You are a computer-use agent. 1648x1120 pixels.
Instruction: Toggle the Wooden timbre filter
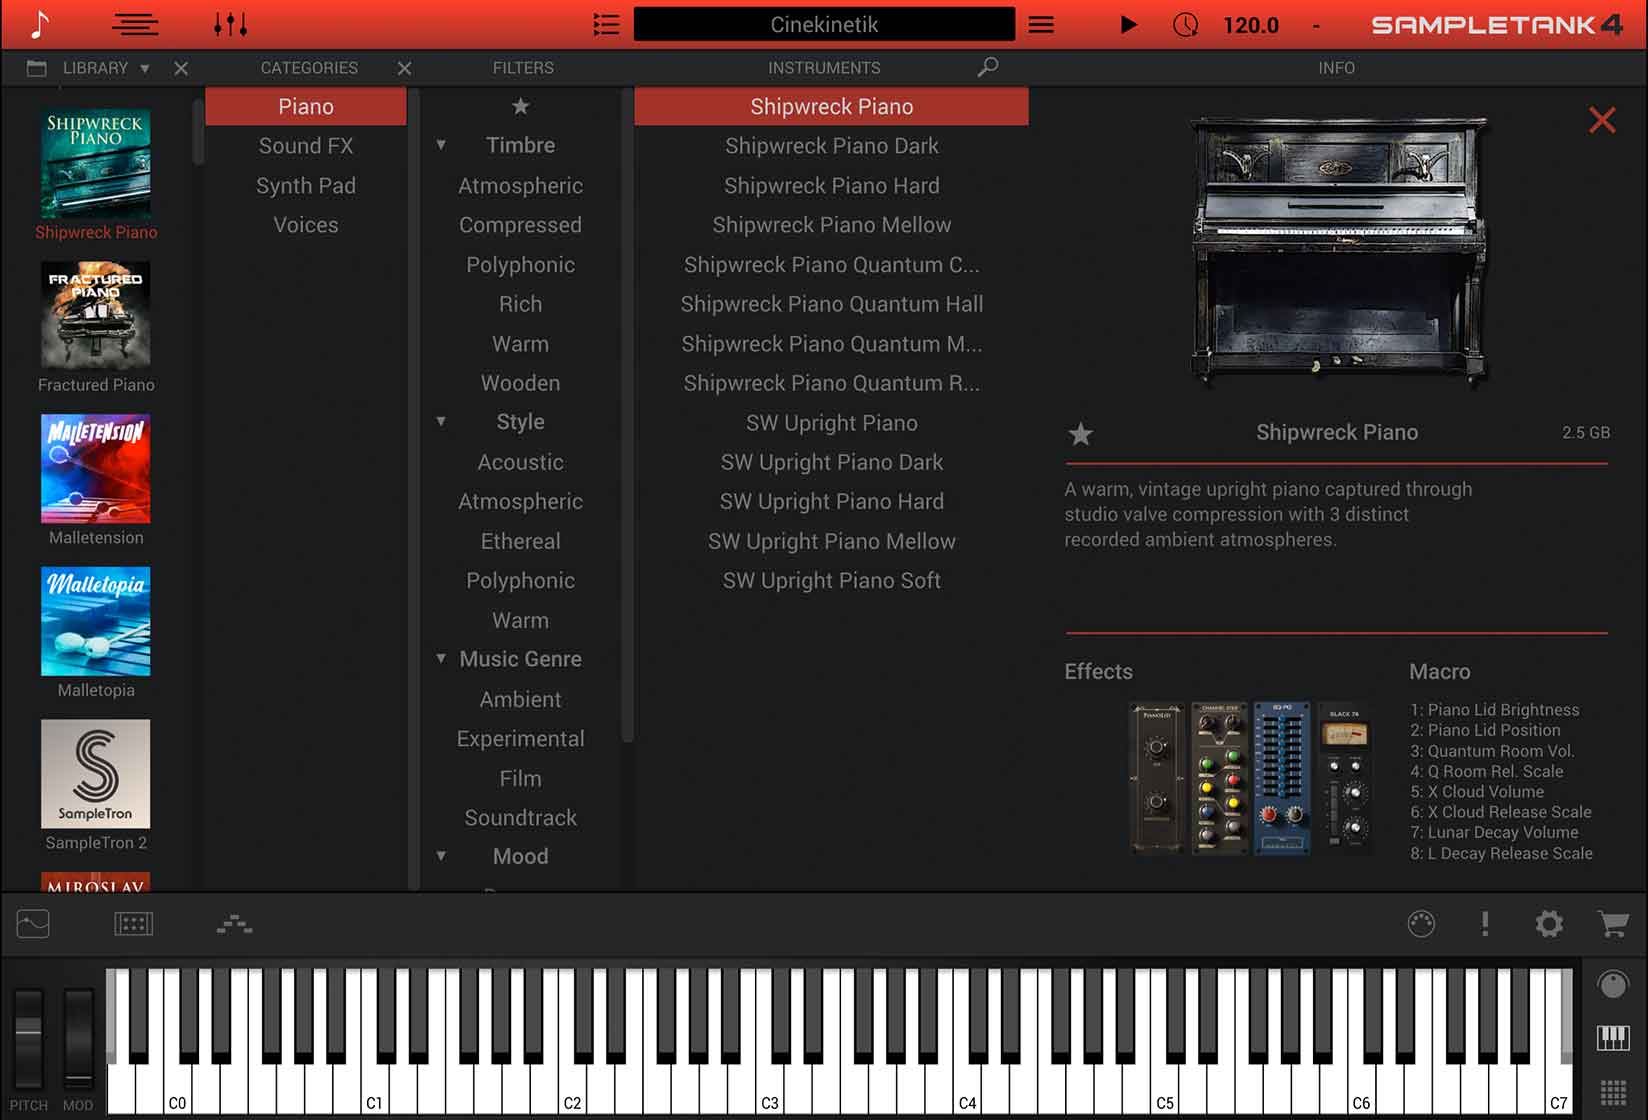(520, 383)
